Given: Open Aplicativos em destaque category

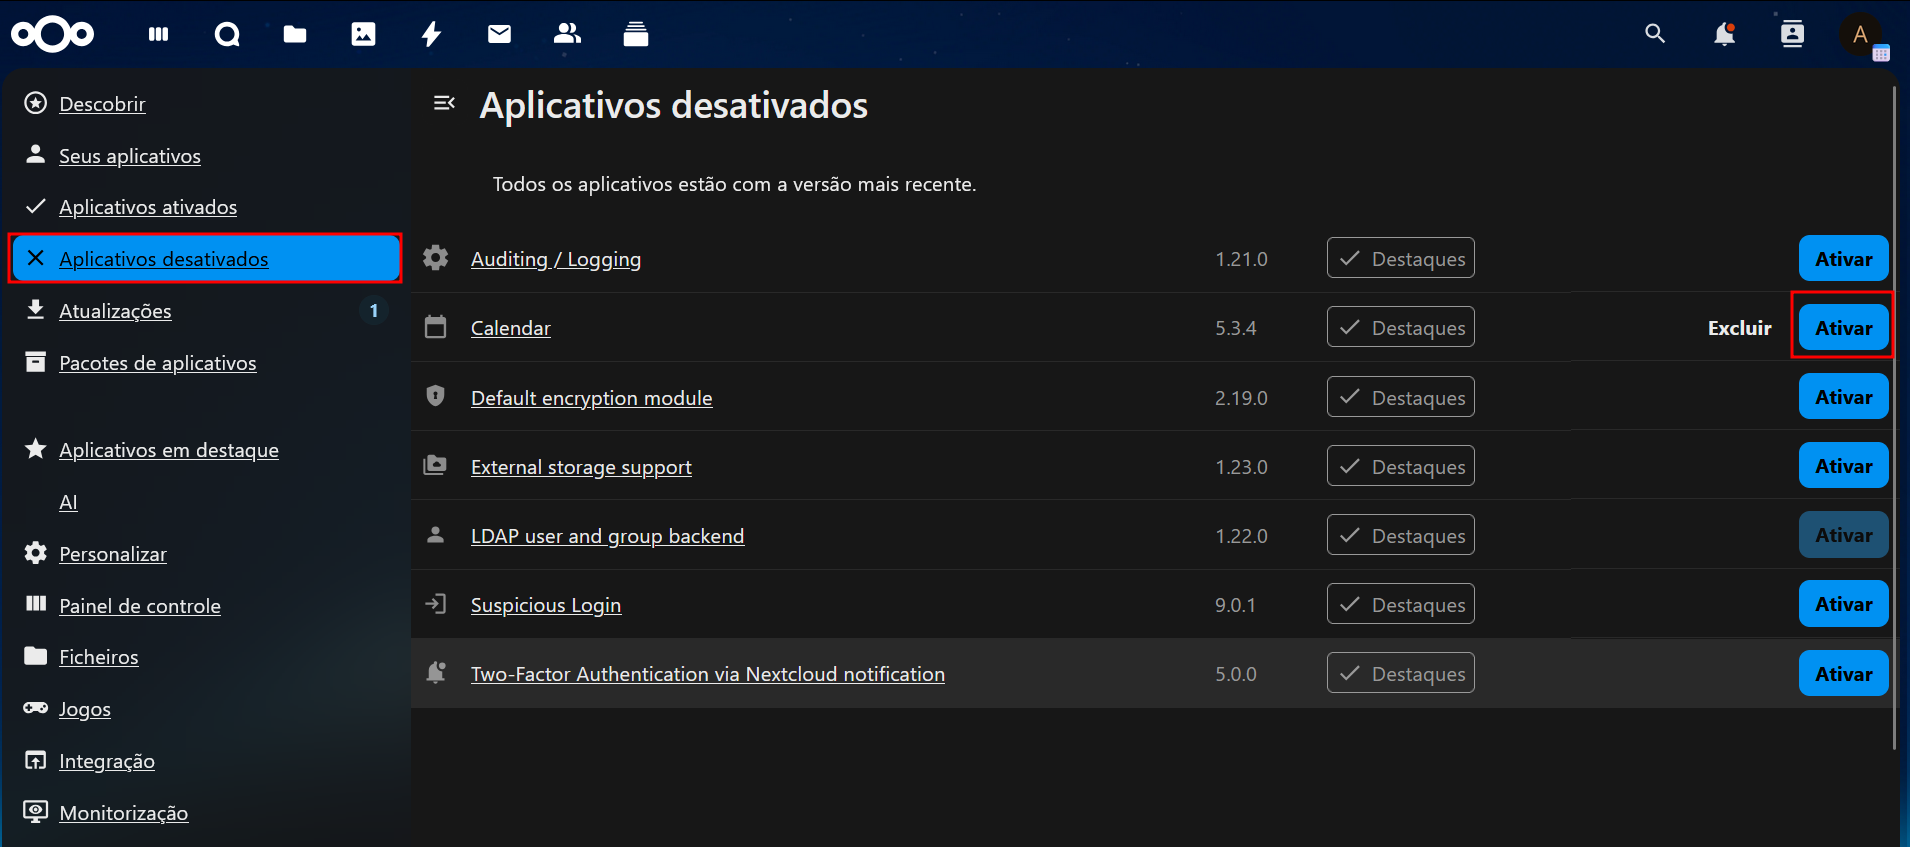Looking at the screenshot, I should coord(169,450).
